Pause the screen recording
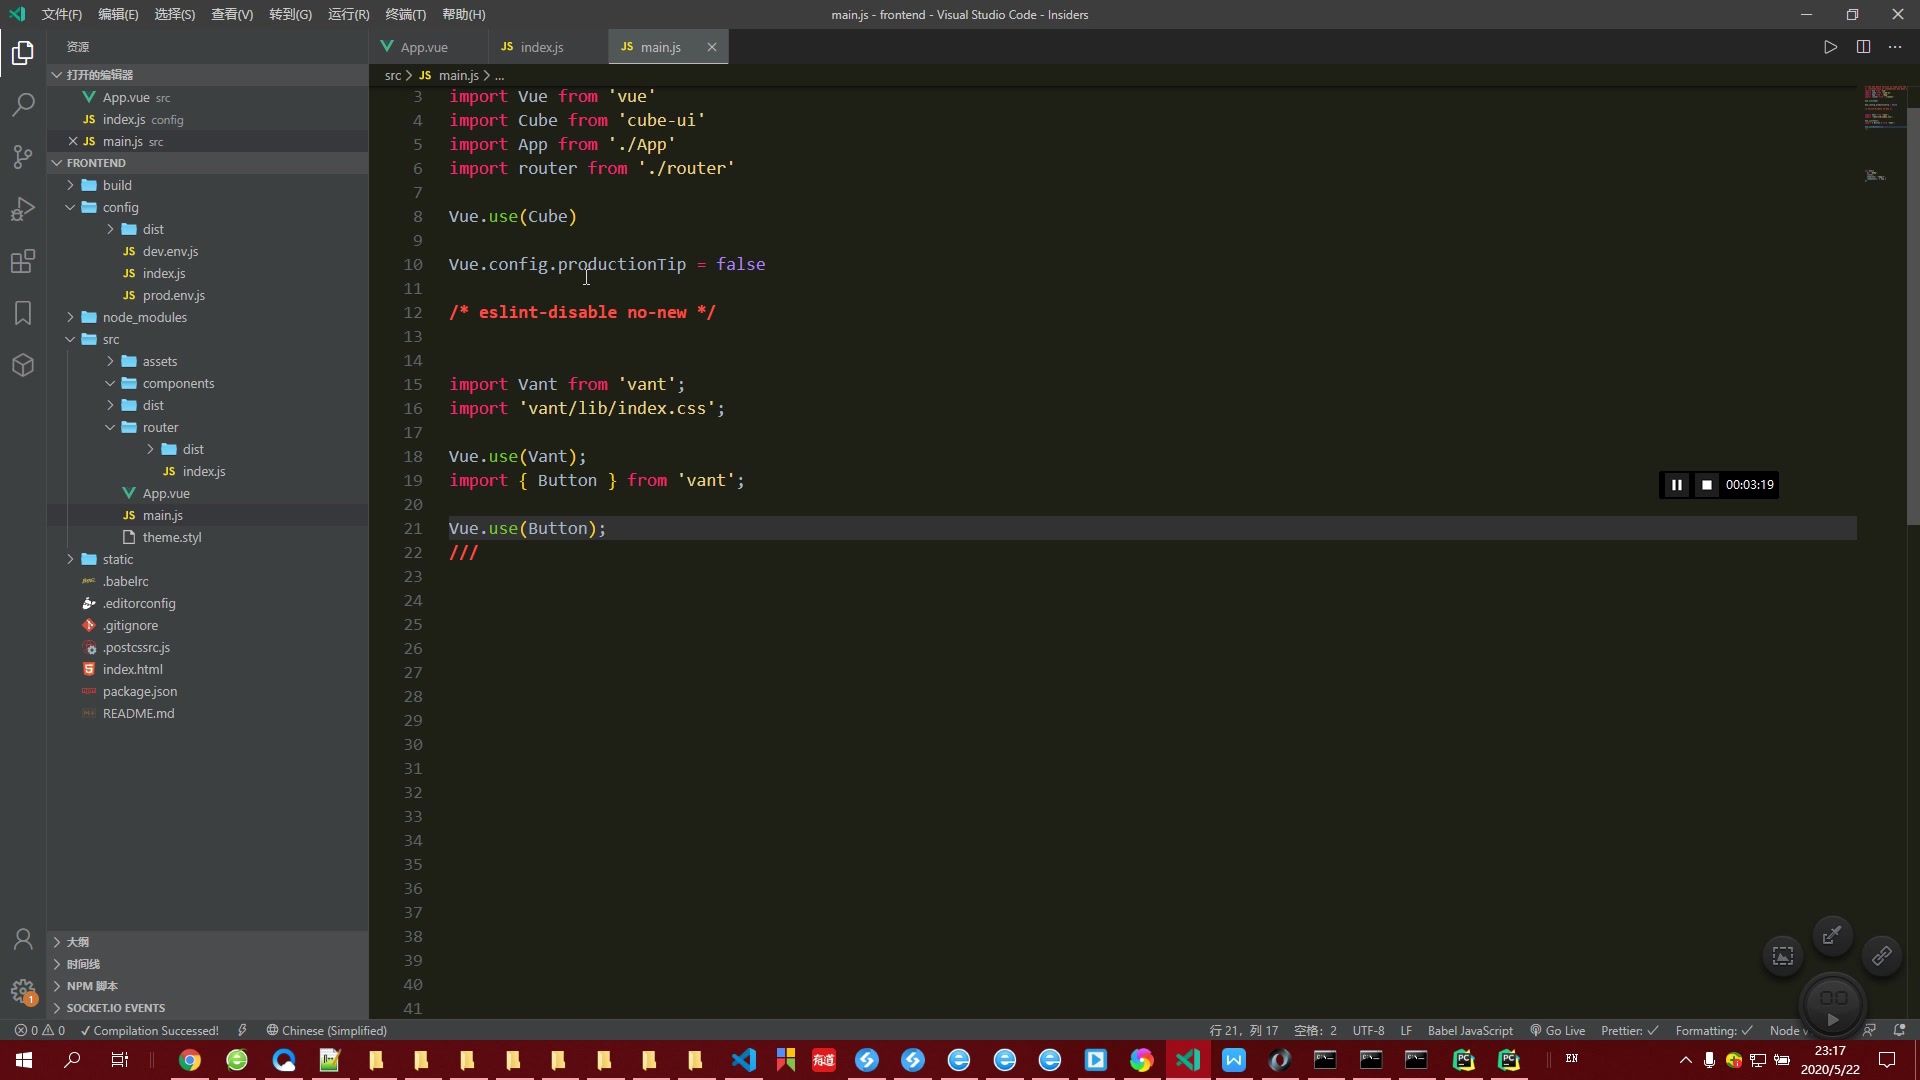The height and width of the screenshot is (1080, 1920). tap(1677, 485)
